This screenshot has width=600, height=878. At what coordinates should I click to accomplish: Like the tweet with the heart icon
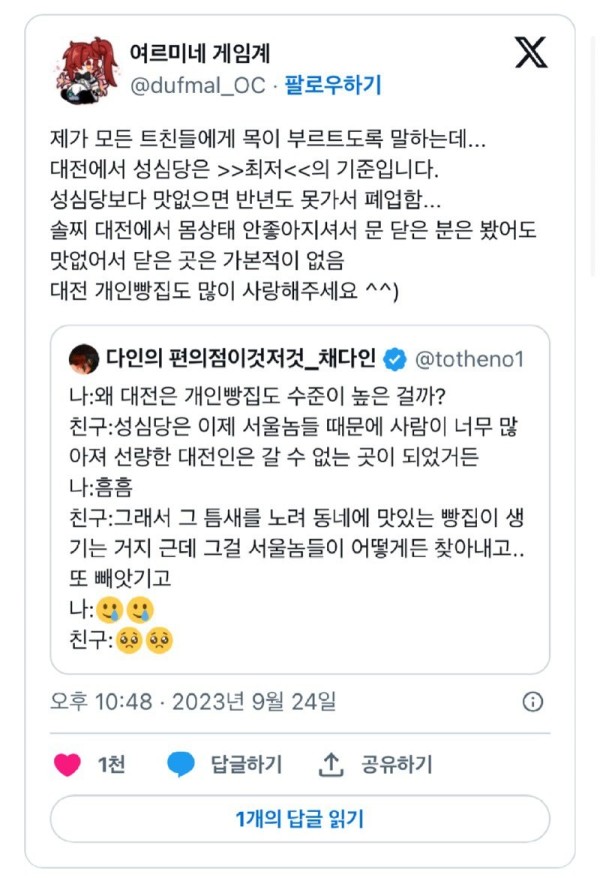67,765
